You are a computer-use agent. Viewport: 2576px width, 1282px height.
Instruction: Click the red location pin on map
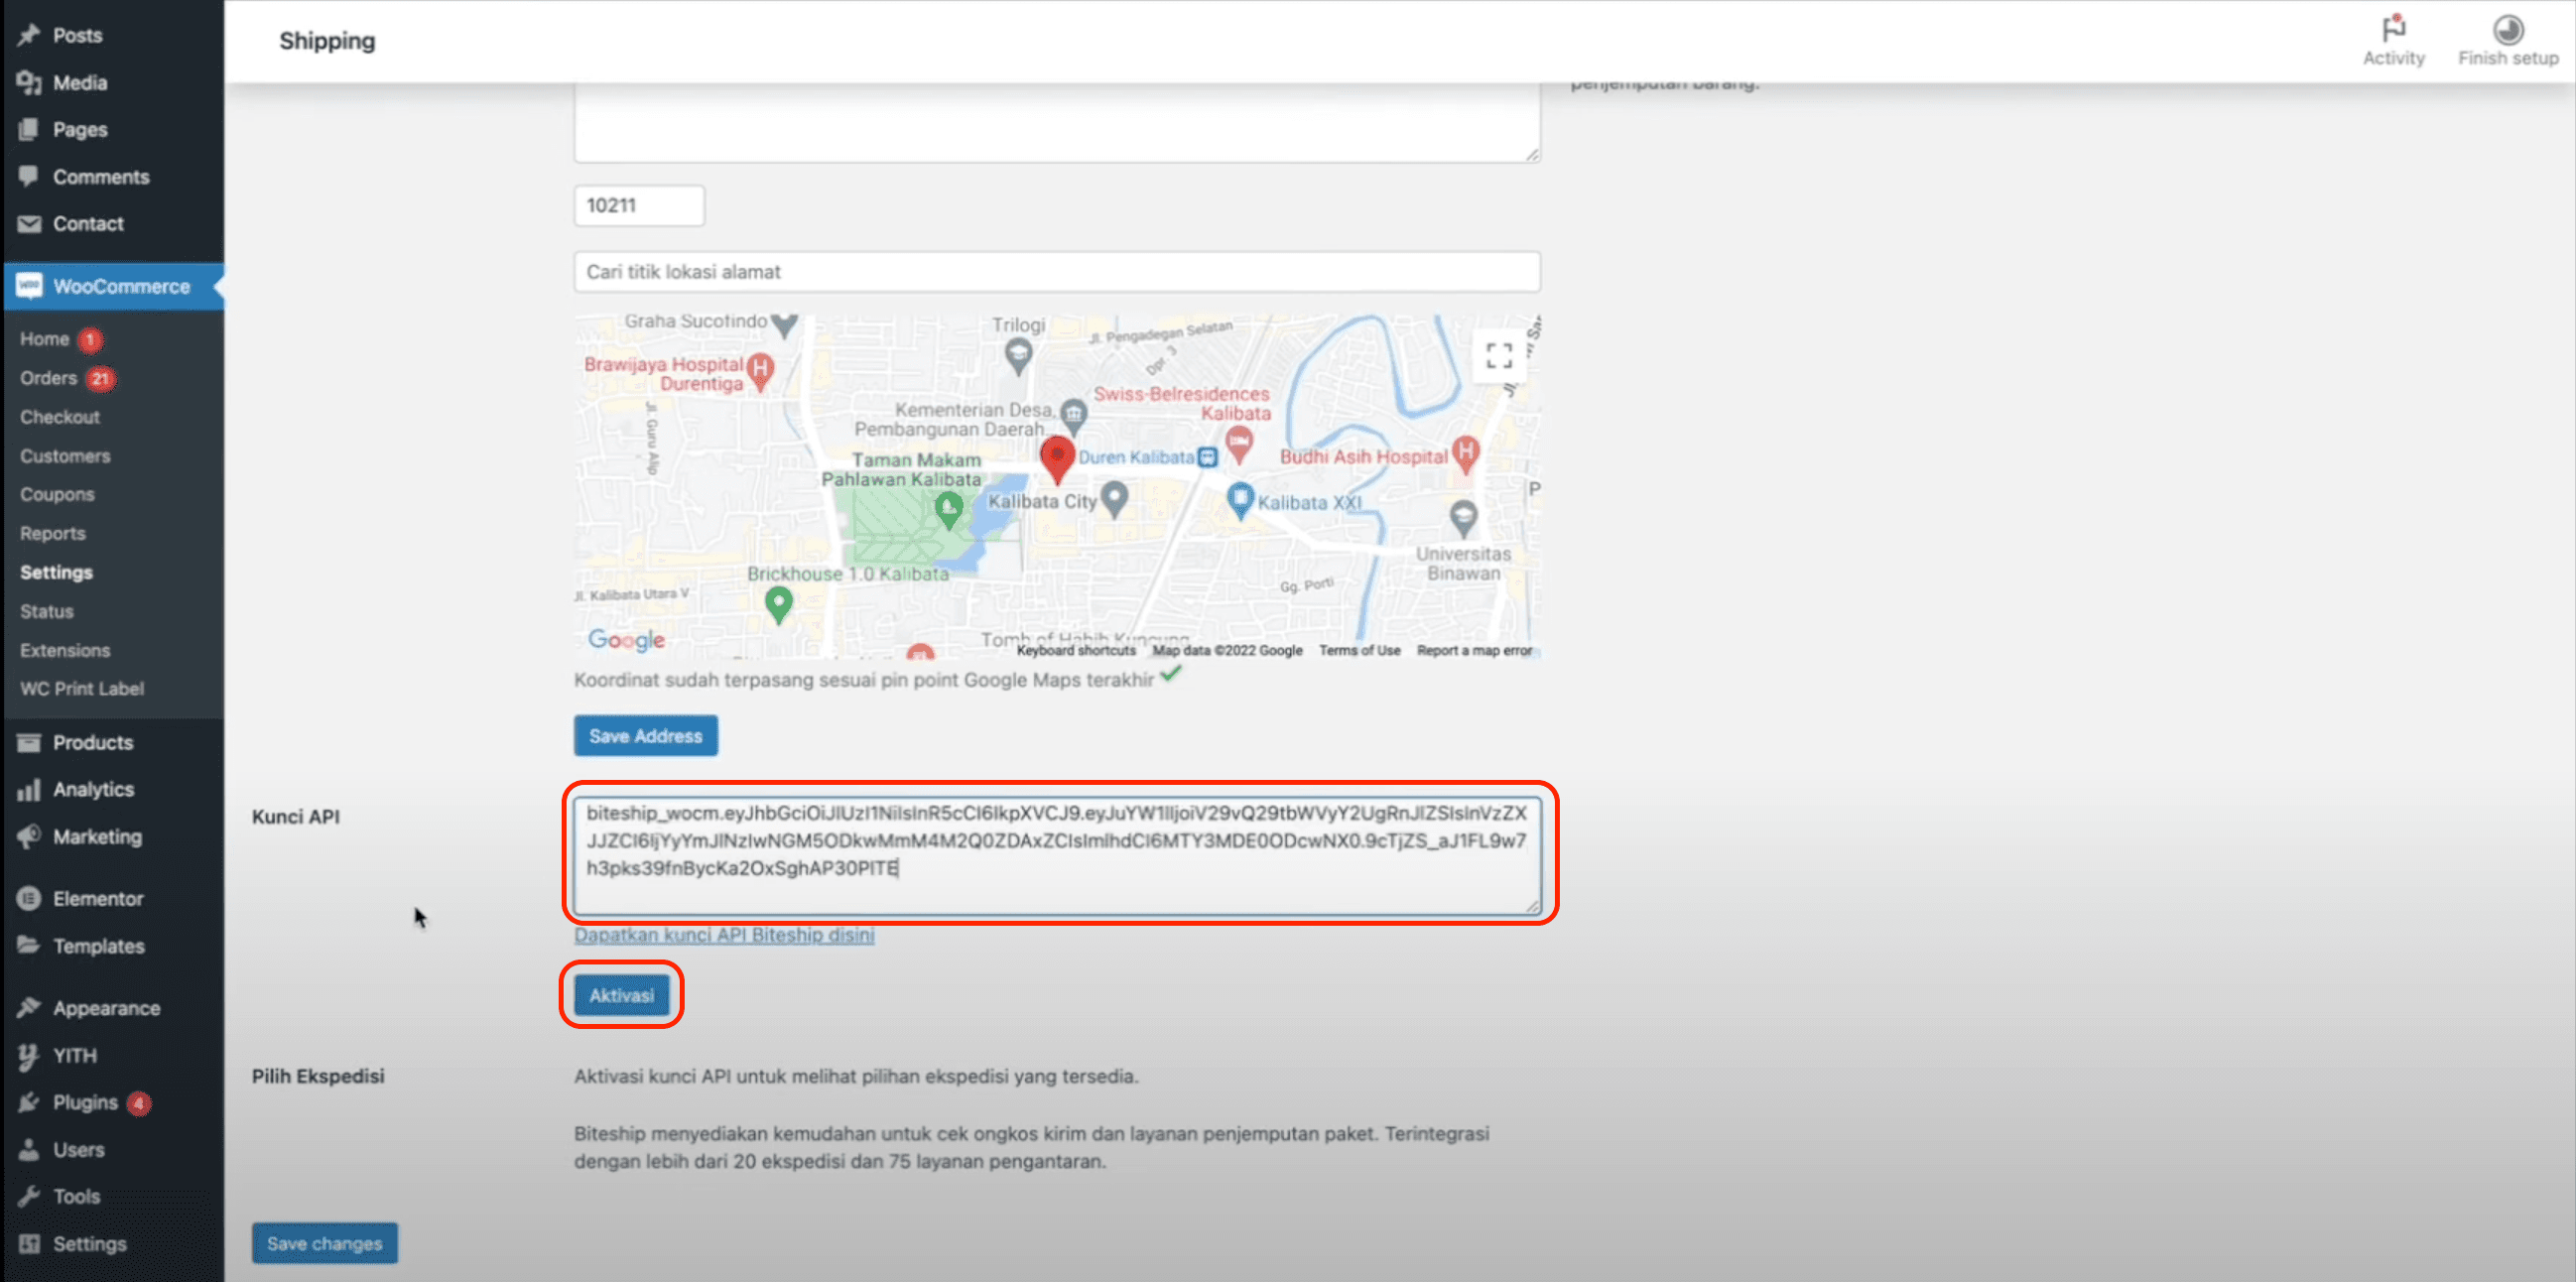click(1056, 460)
